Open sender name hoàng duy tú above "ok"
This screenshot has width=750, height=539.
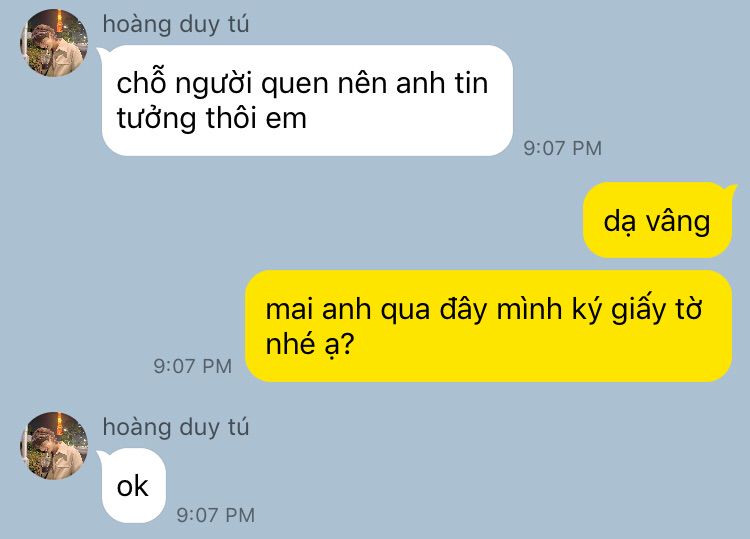tap(176, 427)
